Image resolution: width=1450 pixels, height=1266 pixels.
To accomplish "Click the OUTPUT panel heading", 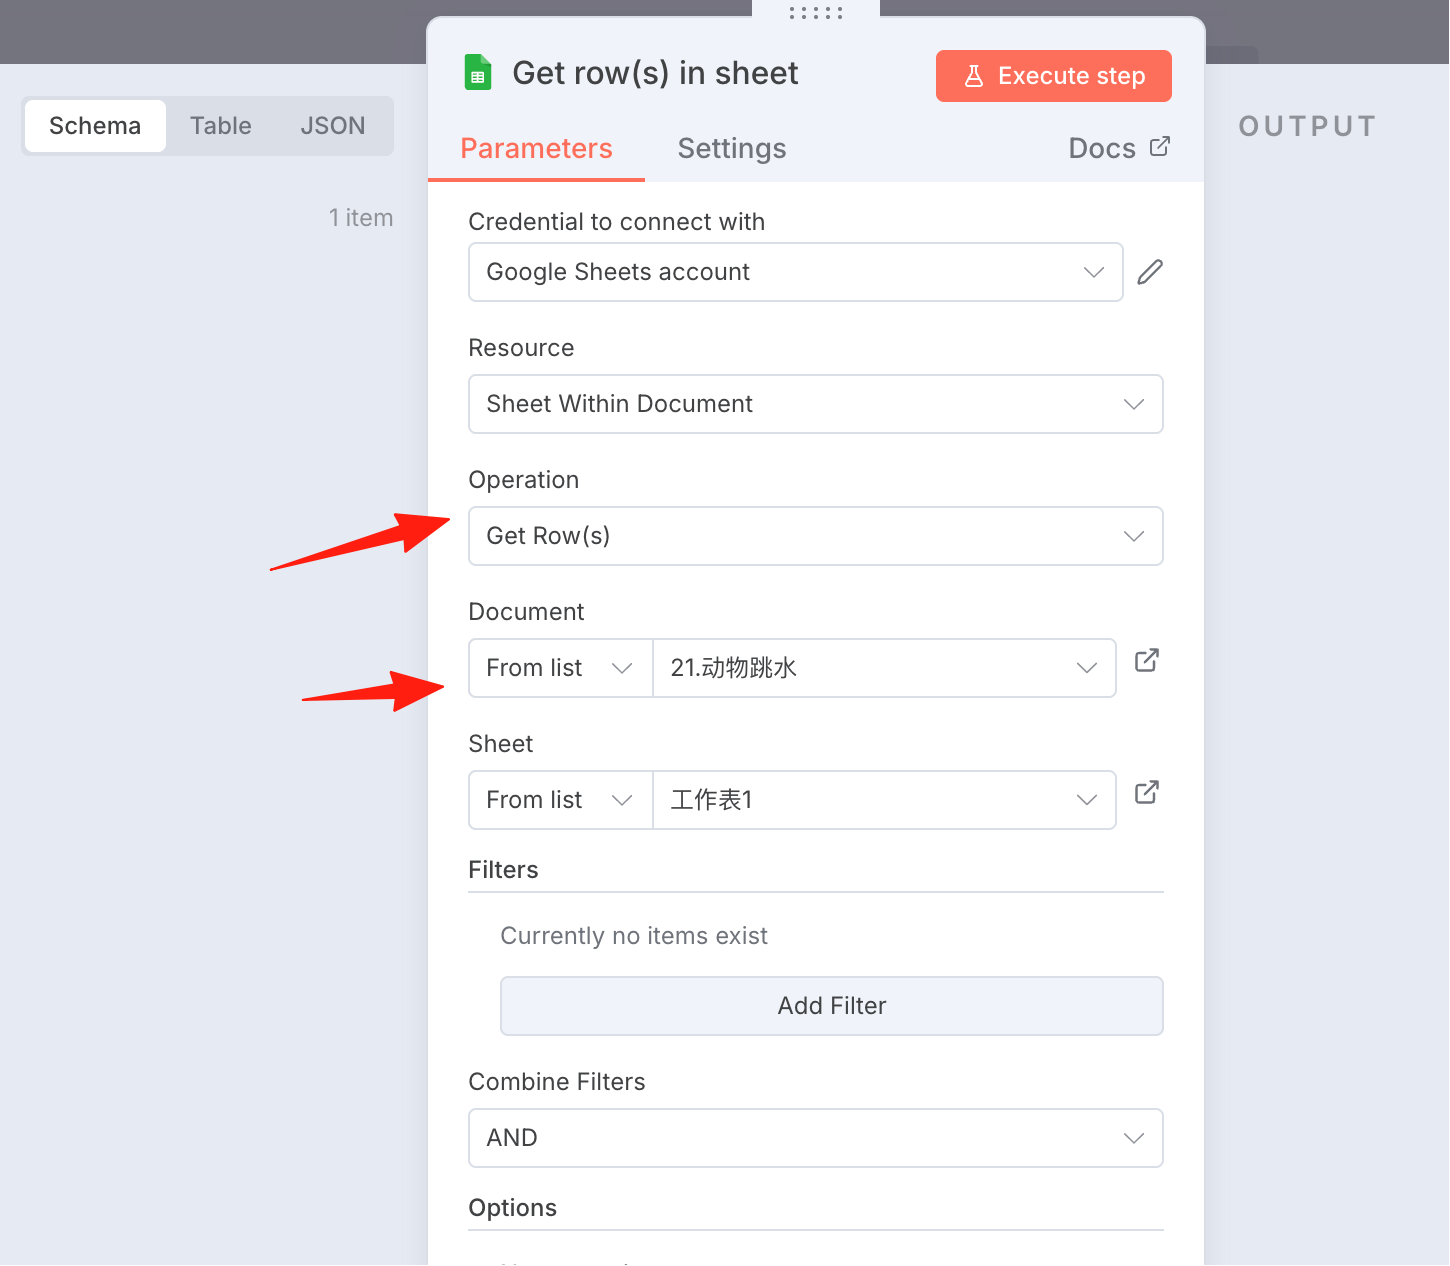I will pyautogui.click(x=1308, y=126).
